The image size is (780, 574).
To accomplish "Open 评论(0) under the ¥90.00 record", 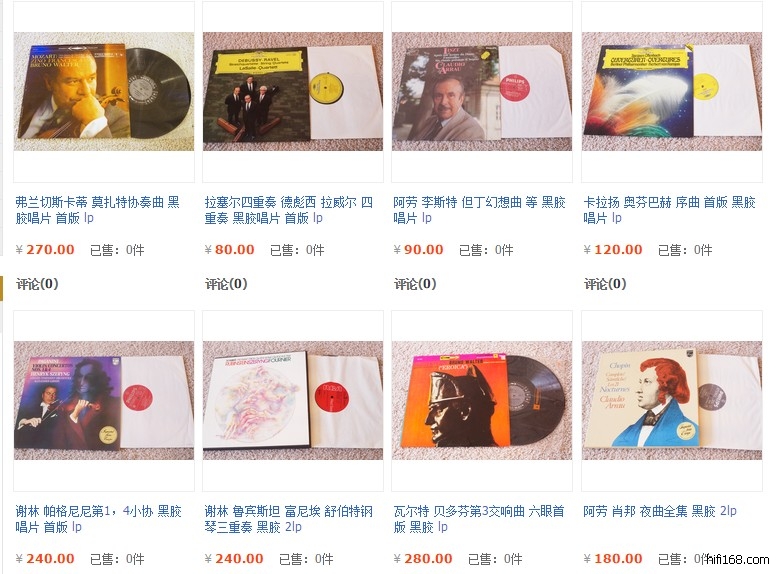I will [415, 284].
